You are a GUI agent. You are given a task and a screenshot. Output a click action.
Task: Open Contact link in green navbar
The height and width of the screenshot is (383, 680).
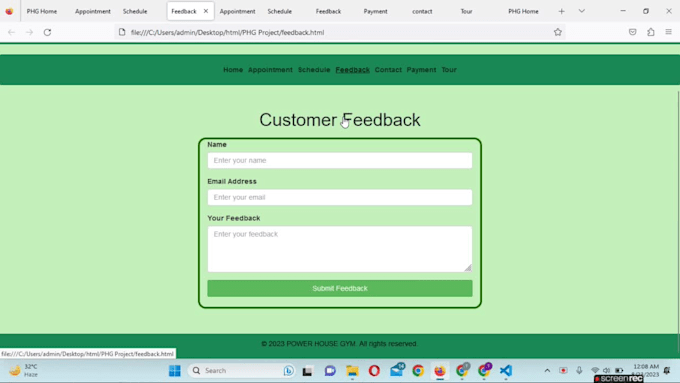(x=388, y=70)
